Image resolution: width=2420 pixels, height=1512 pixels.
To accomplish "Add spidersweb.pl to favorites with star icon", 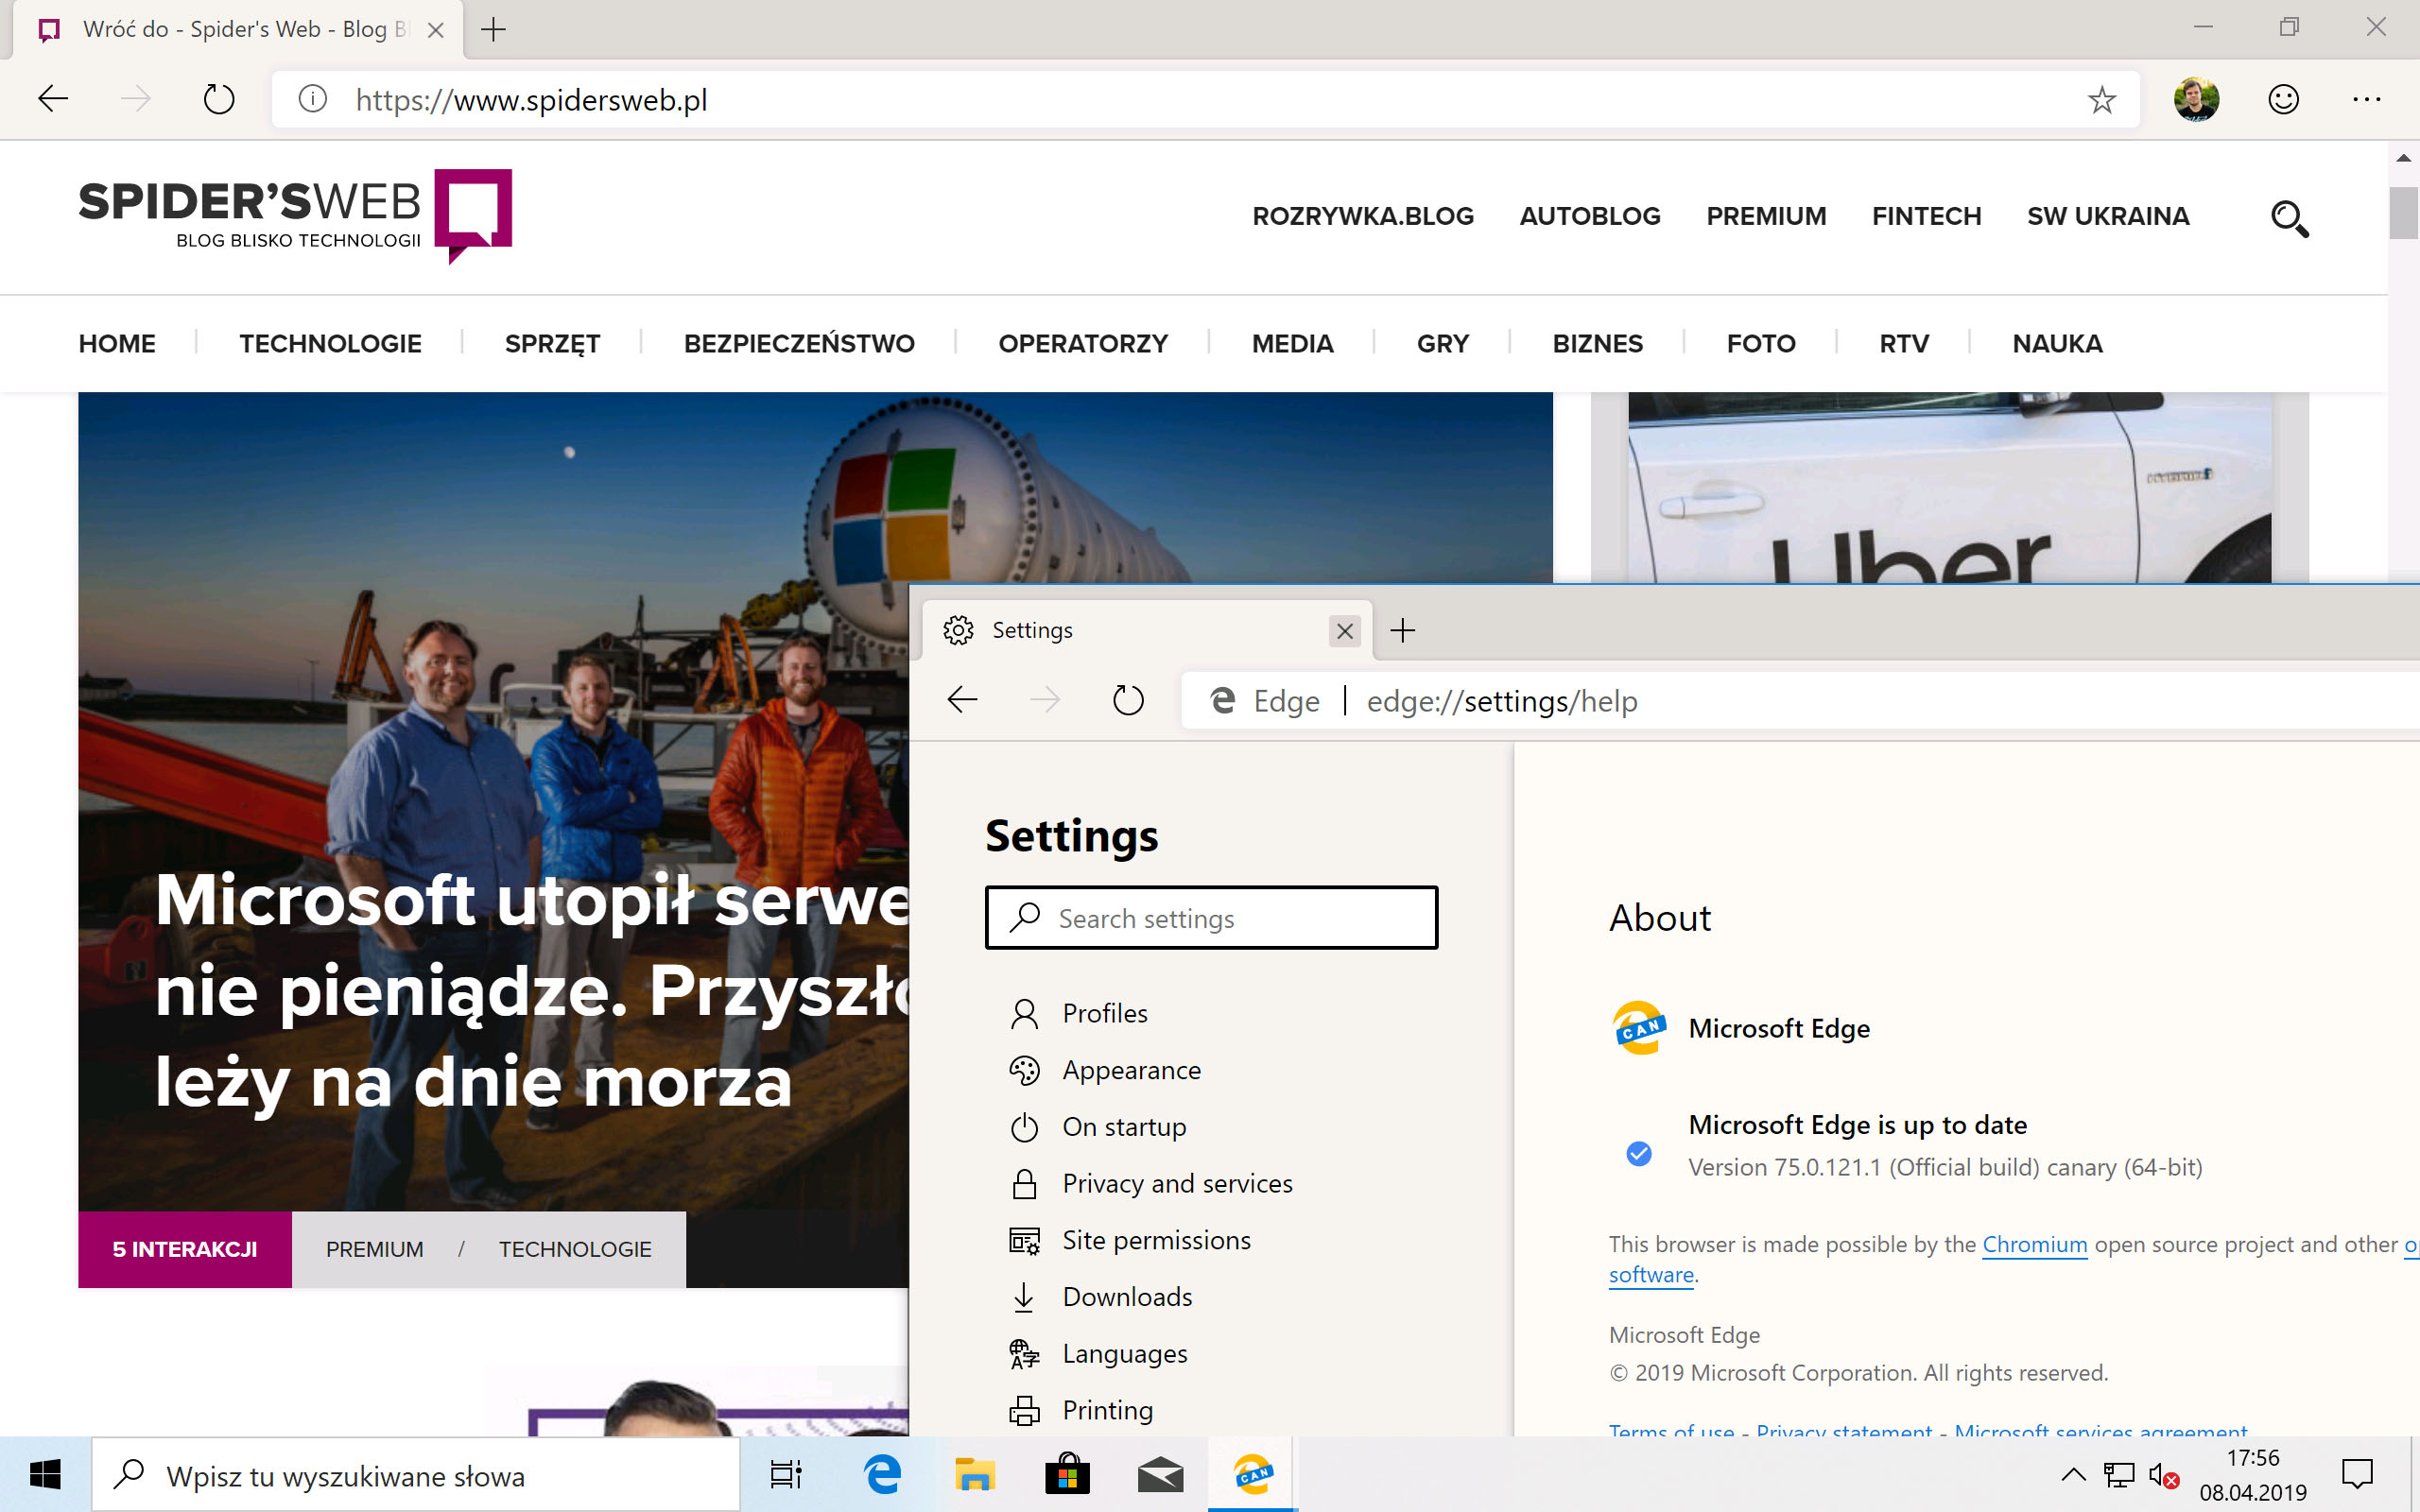I will pyautogui.click(x=2101, y=99).
